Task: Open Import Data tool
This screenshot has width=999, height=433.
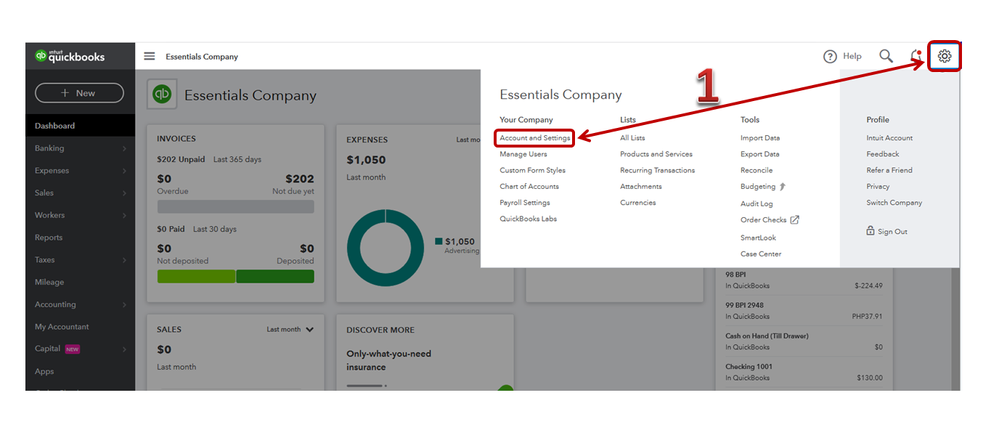Action: click(x=760, y=138)
